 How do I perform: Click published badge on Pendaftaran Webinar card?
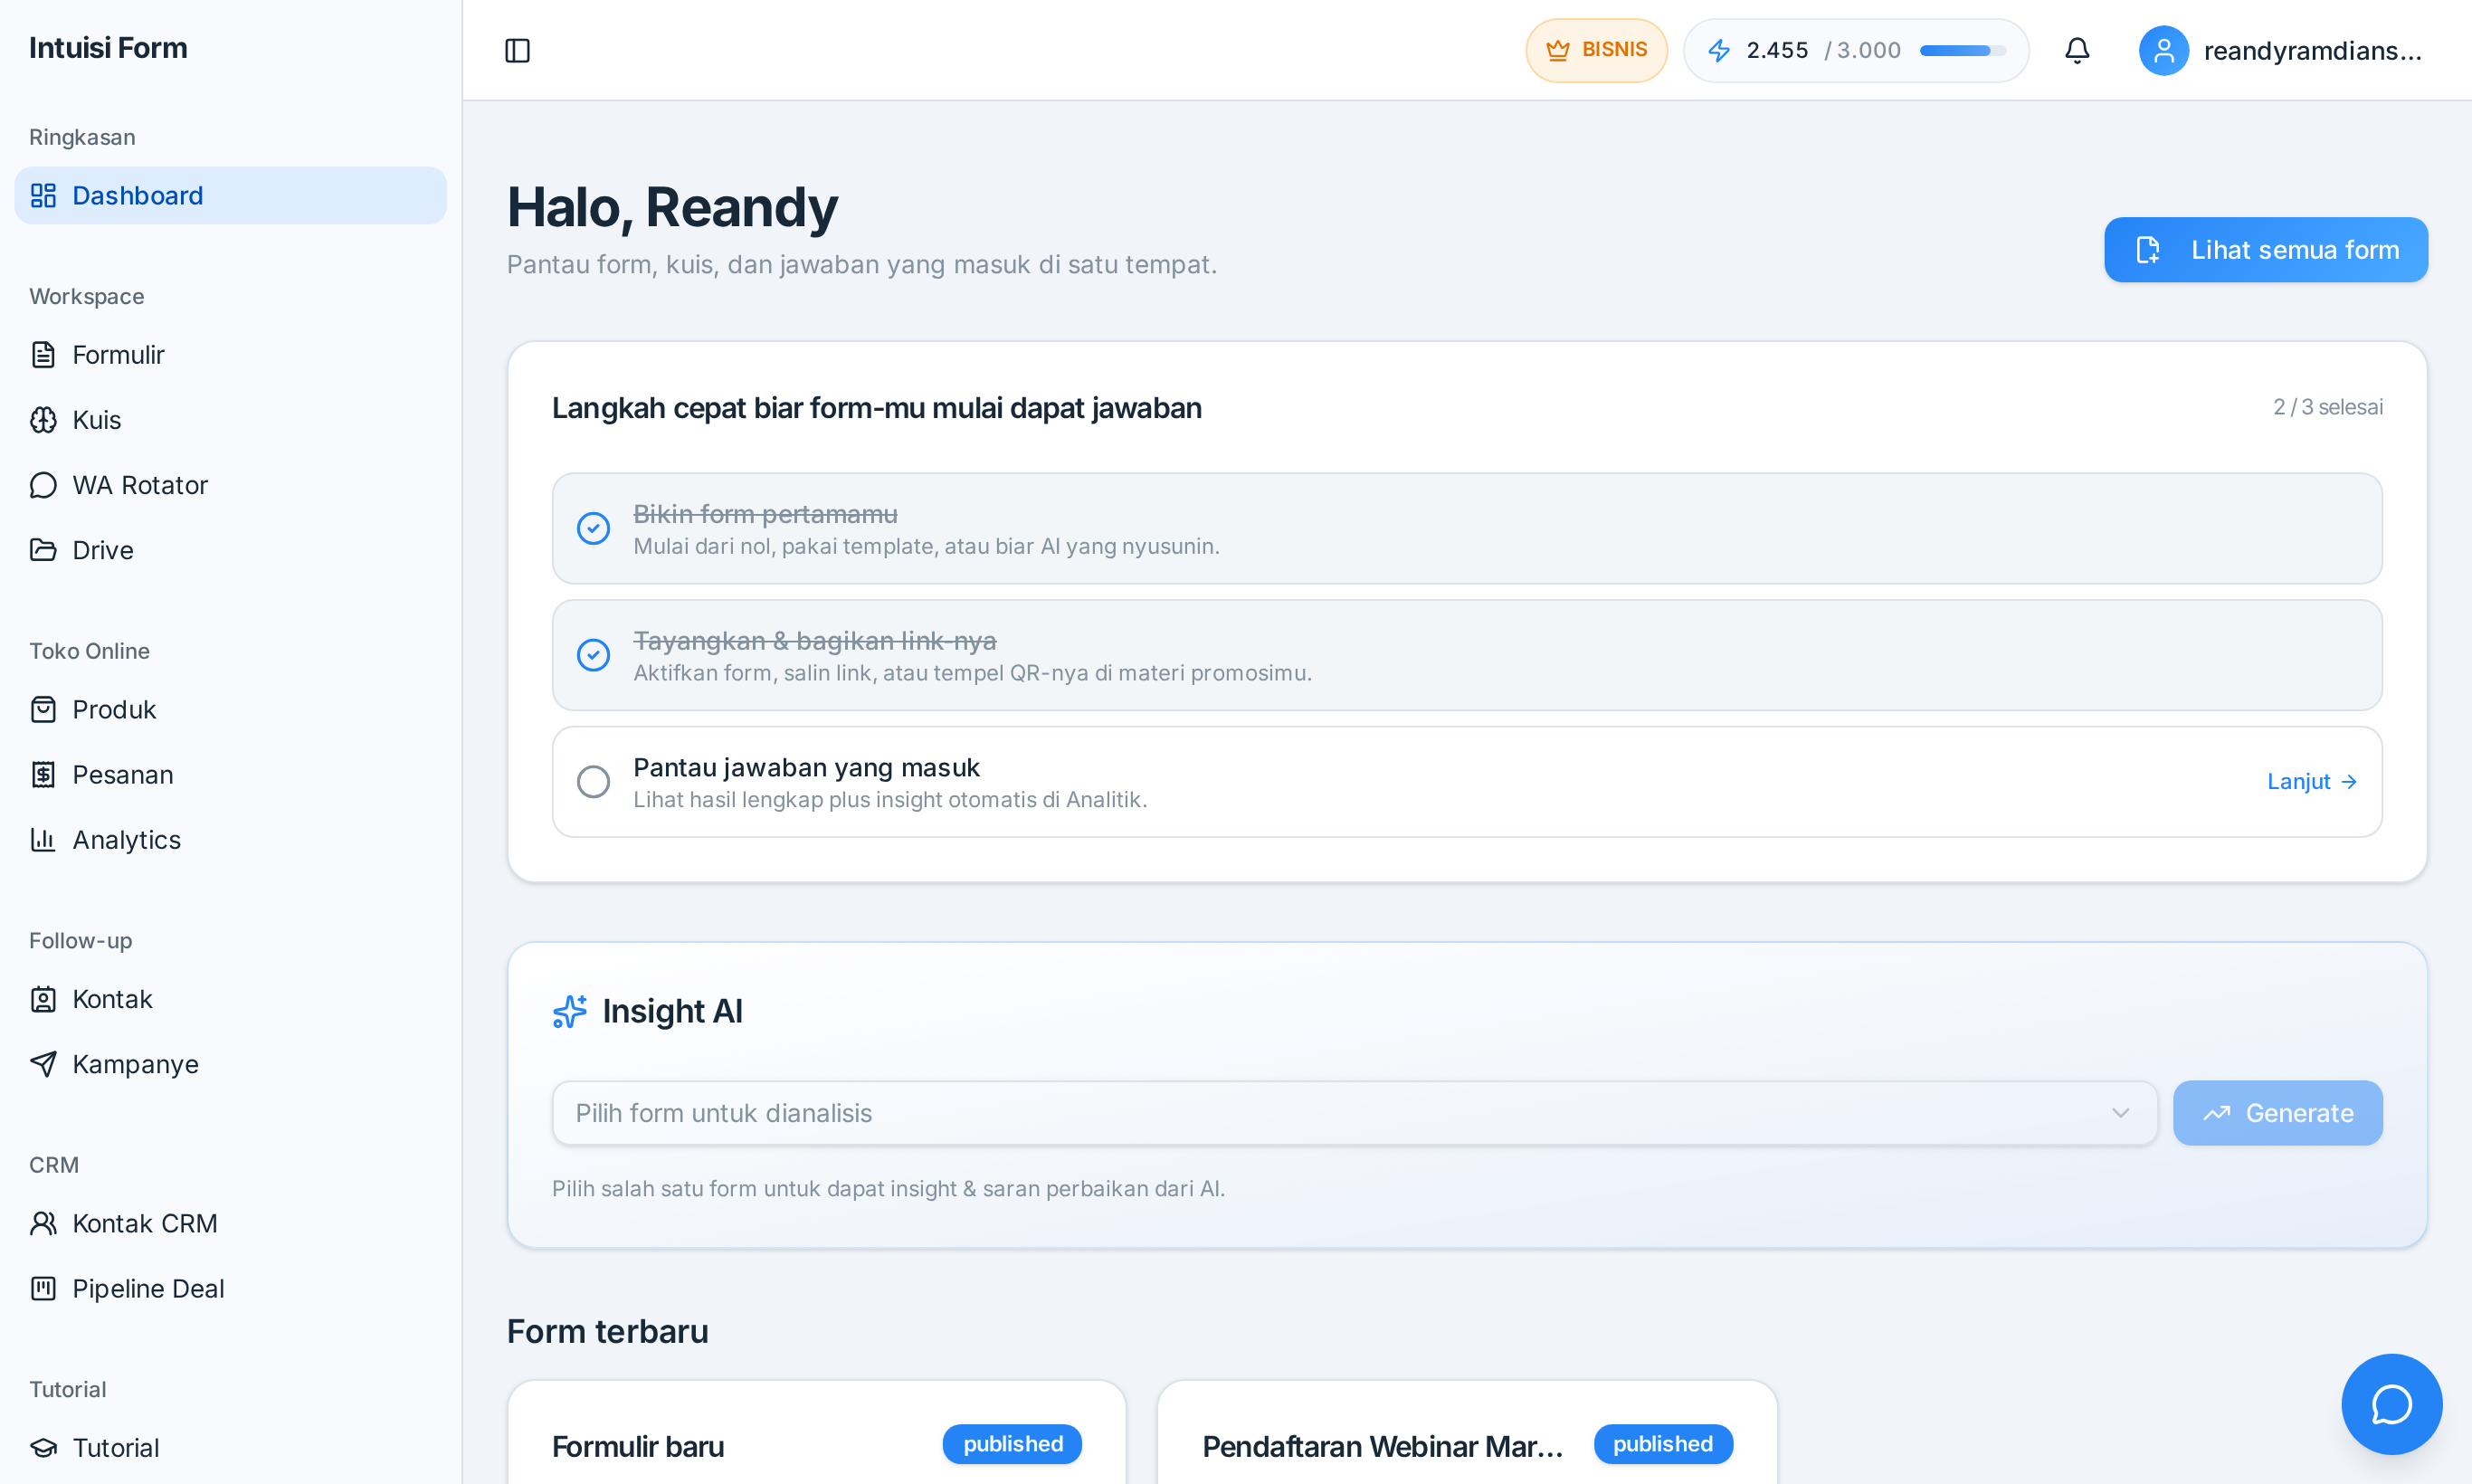(x=1662, y=1444)
